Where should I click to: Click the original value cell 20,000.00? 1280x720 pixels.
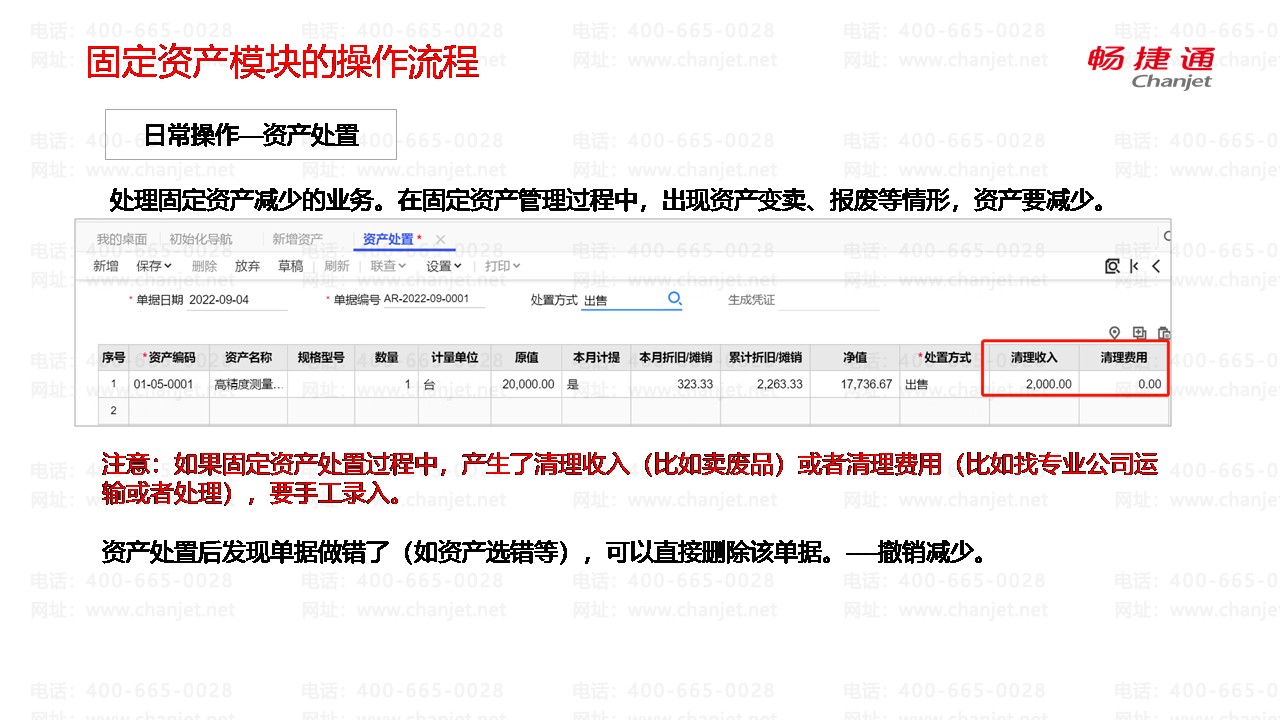(527, 384)
